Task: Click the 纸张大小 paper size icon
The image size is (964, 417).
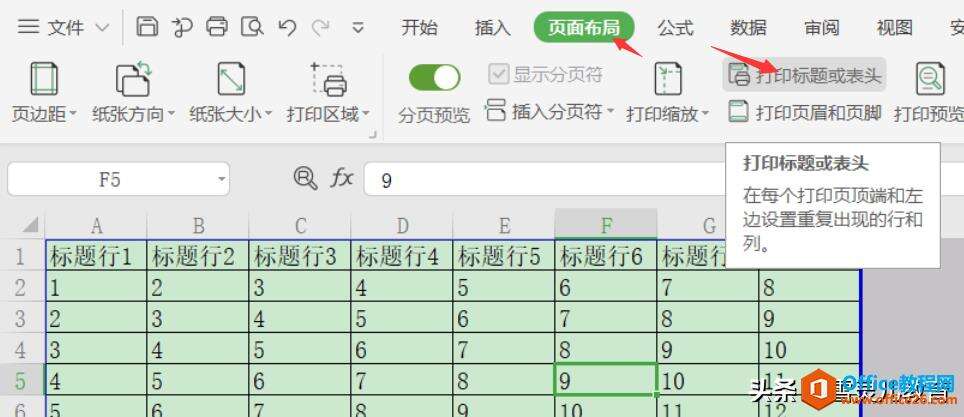Action: point(231,79)
